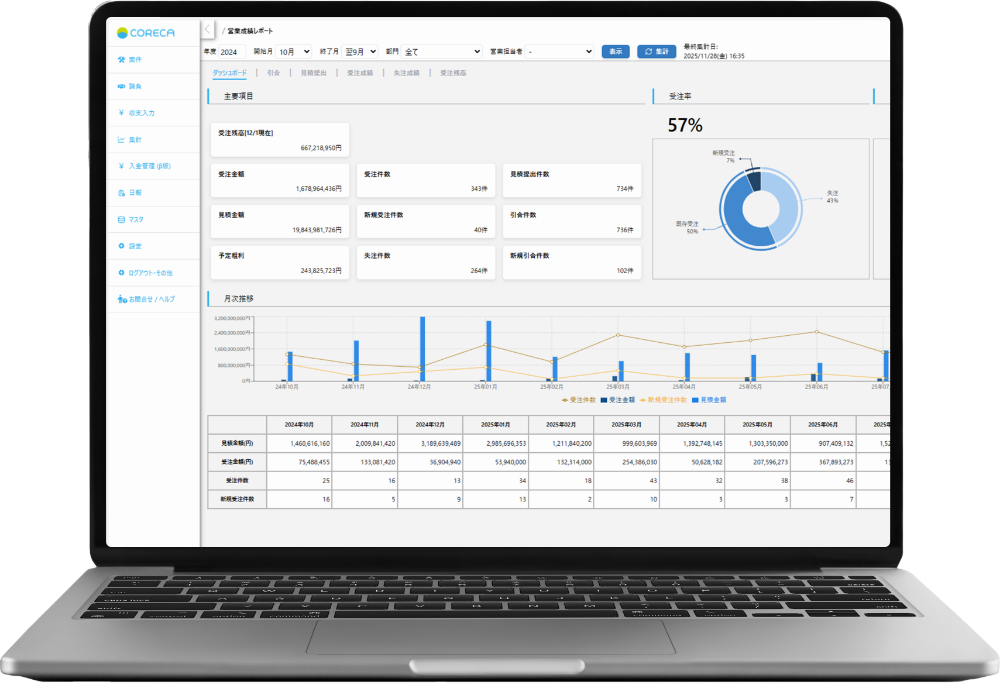Open the 営業担当者 dropdown

(560, 51)
